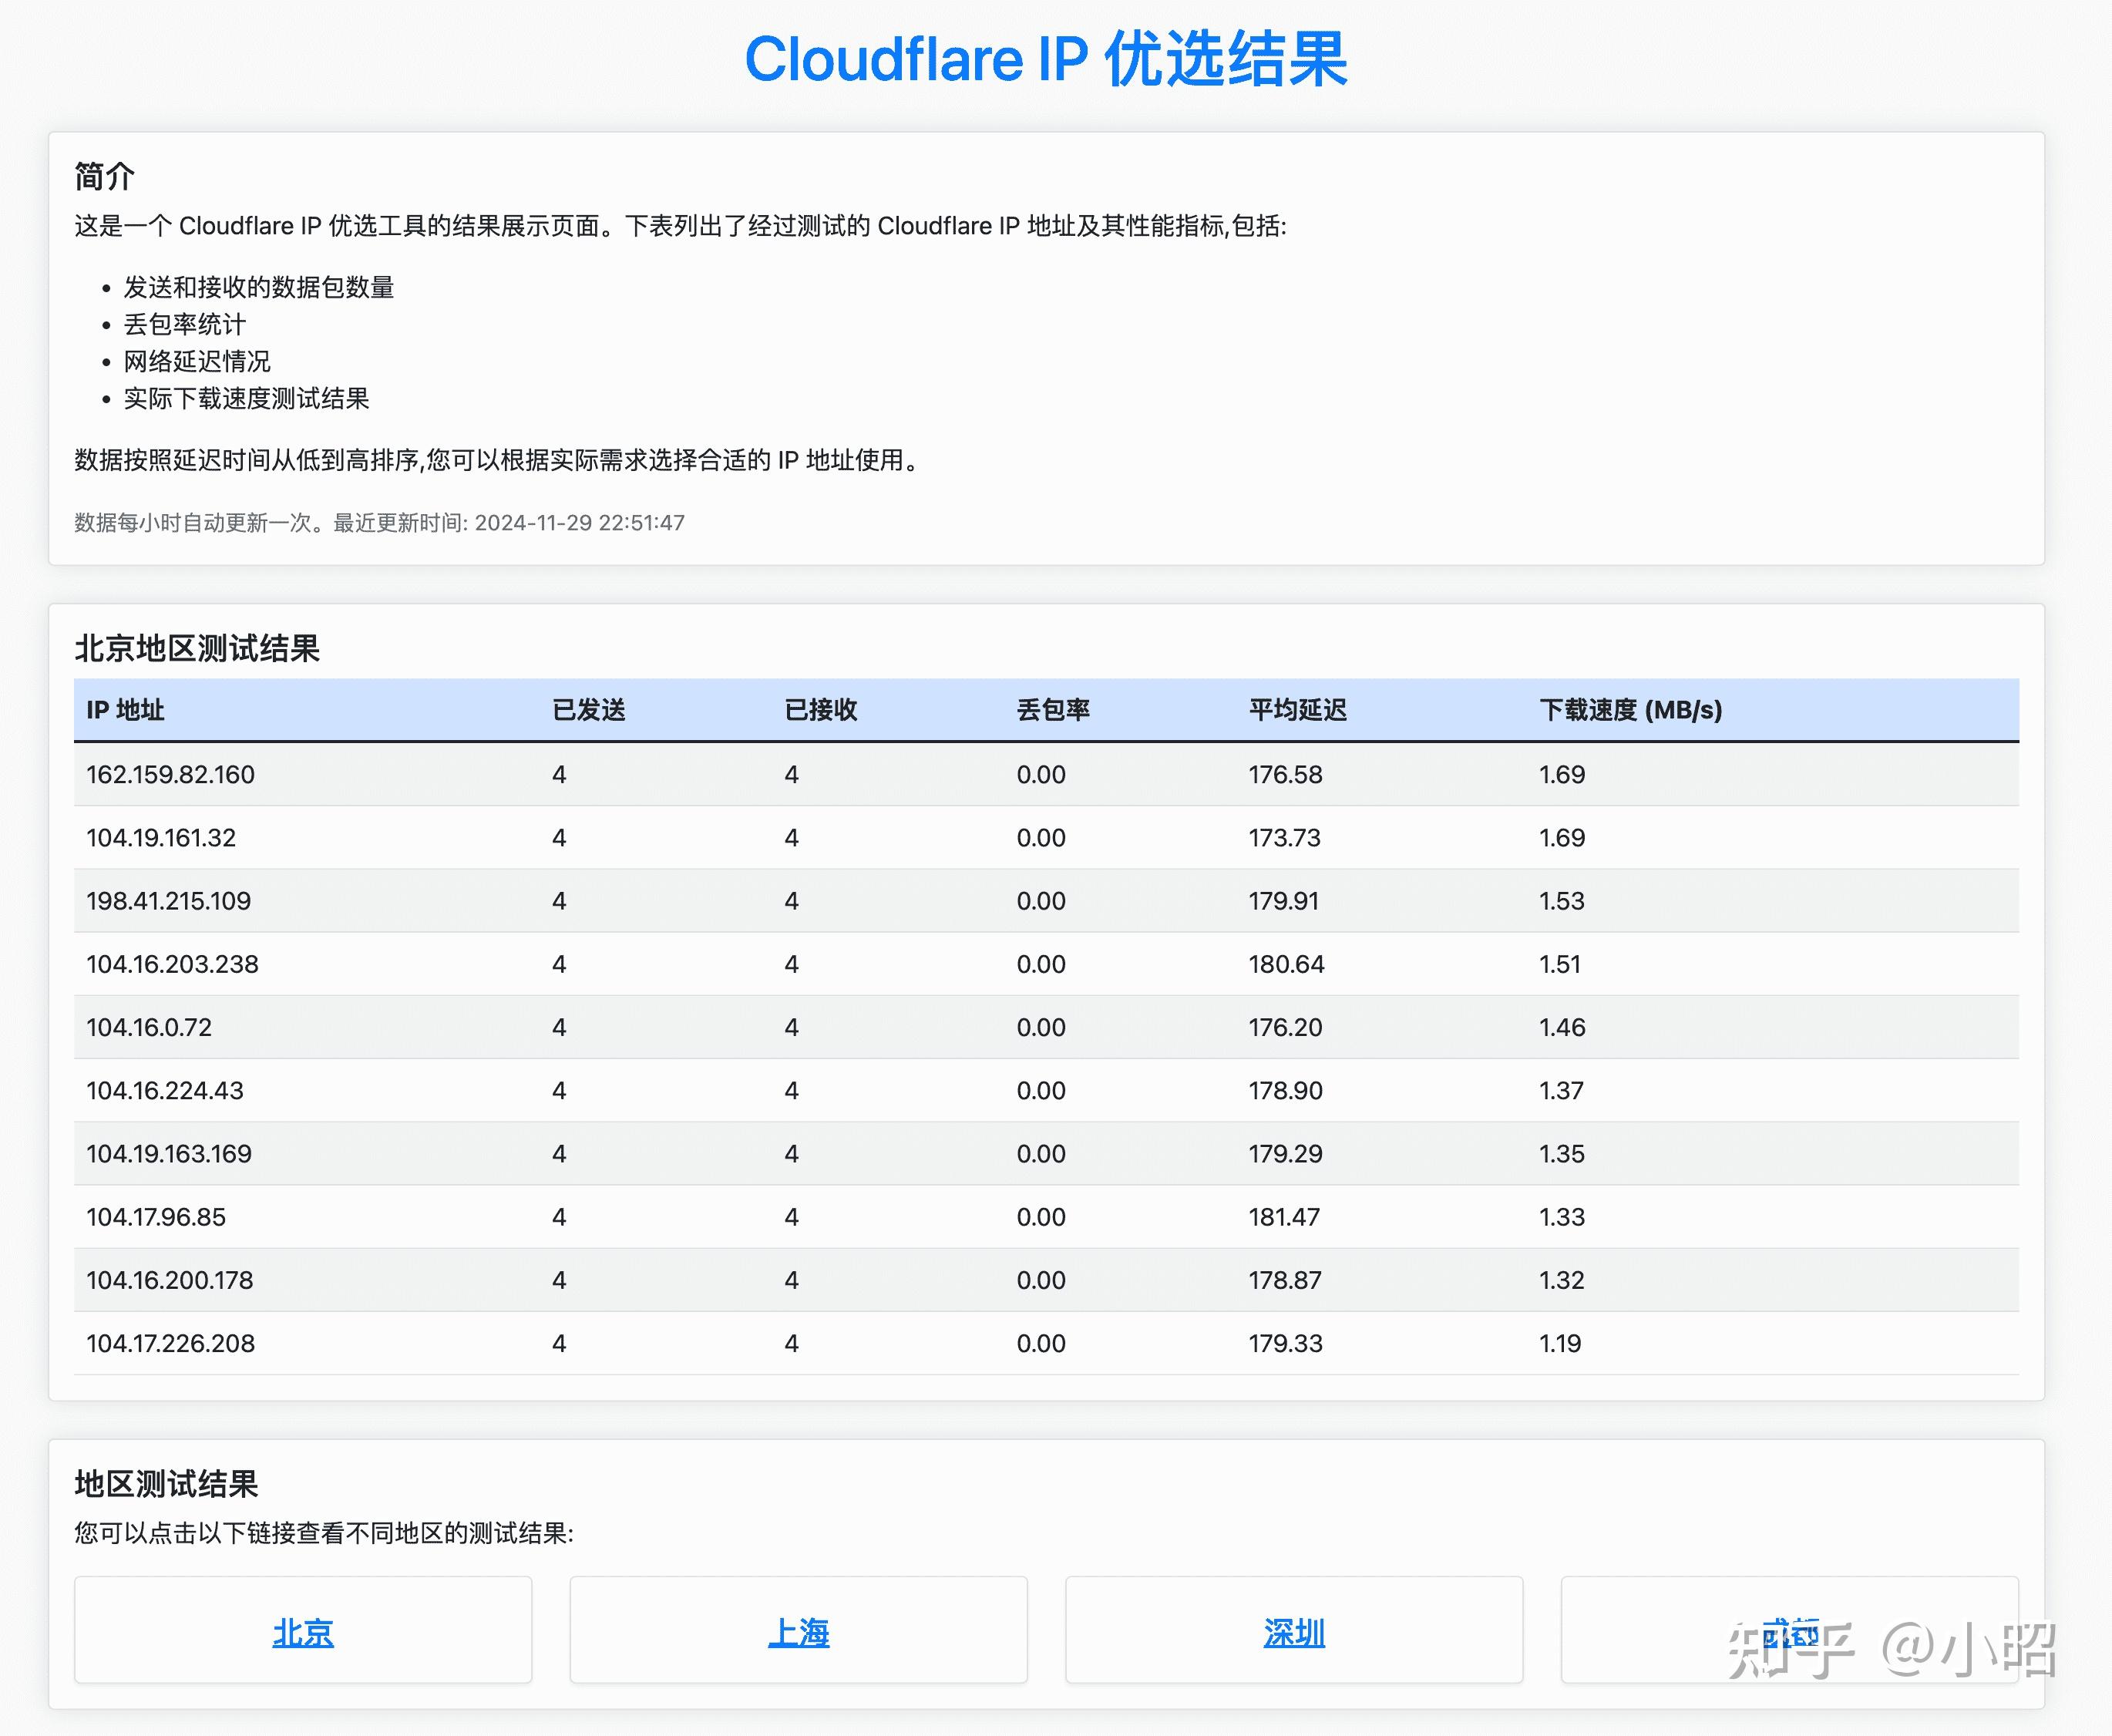The width and height of the screenshot is (2112, 1736).
Task: Open the 上海 region test results link
Action: tap(798, 1631)
